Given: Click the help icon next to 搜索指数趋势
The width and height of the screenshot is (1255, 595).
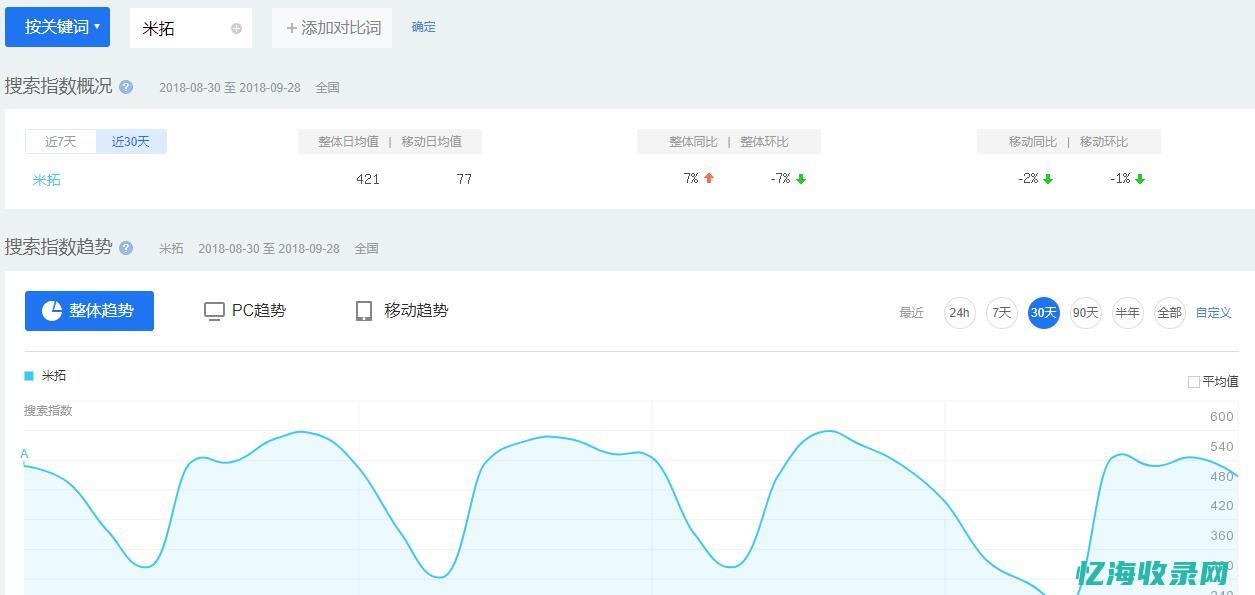Looking at the screenshot, I should 125,248.
